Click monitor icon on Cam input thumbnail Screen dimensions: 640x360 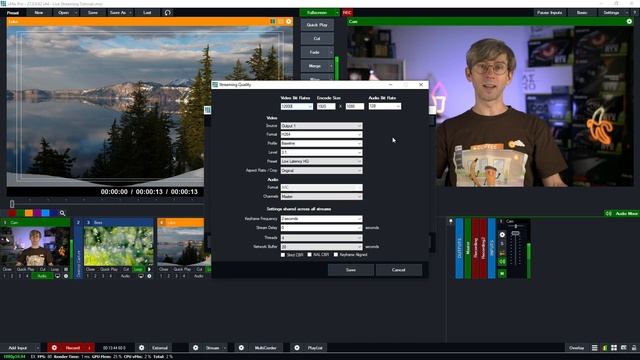[58, 276]
